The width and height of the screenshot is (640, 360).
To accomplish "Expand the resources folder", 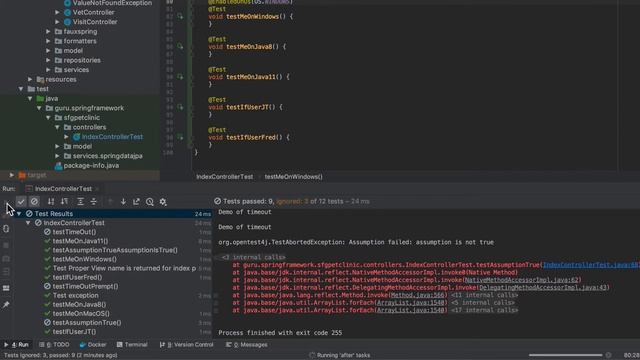I will (30, 79).
